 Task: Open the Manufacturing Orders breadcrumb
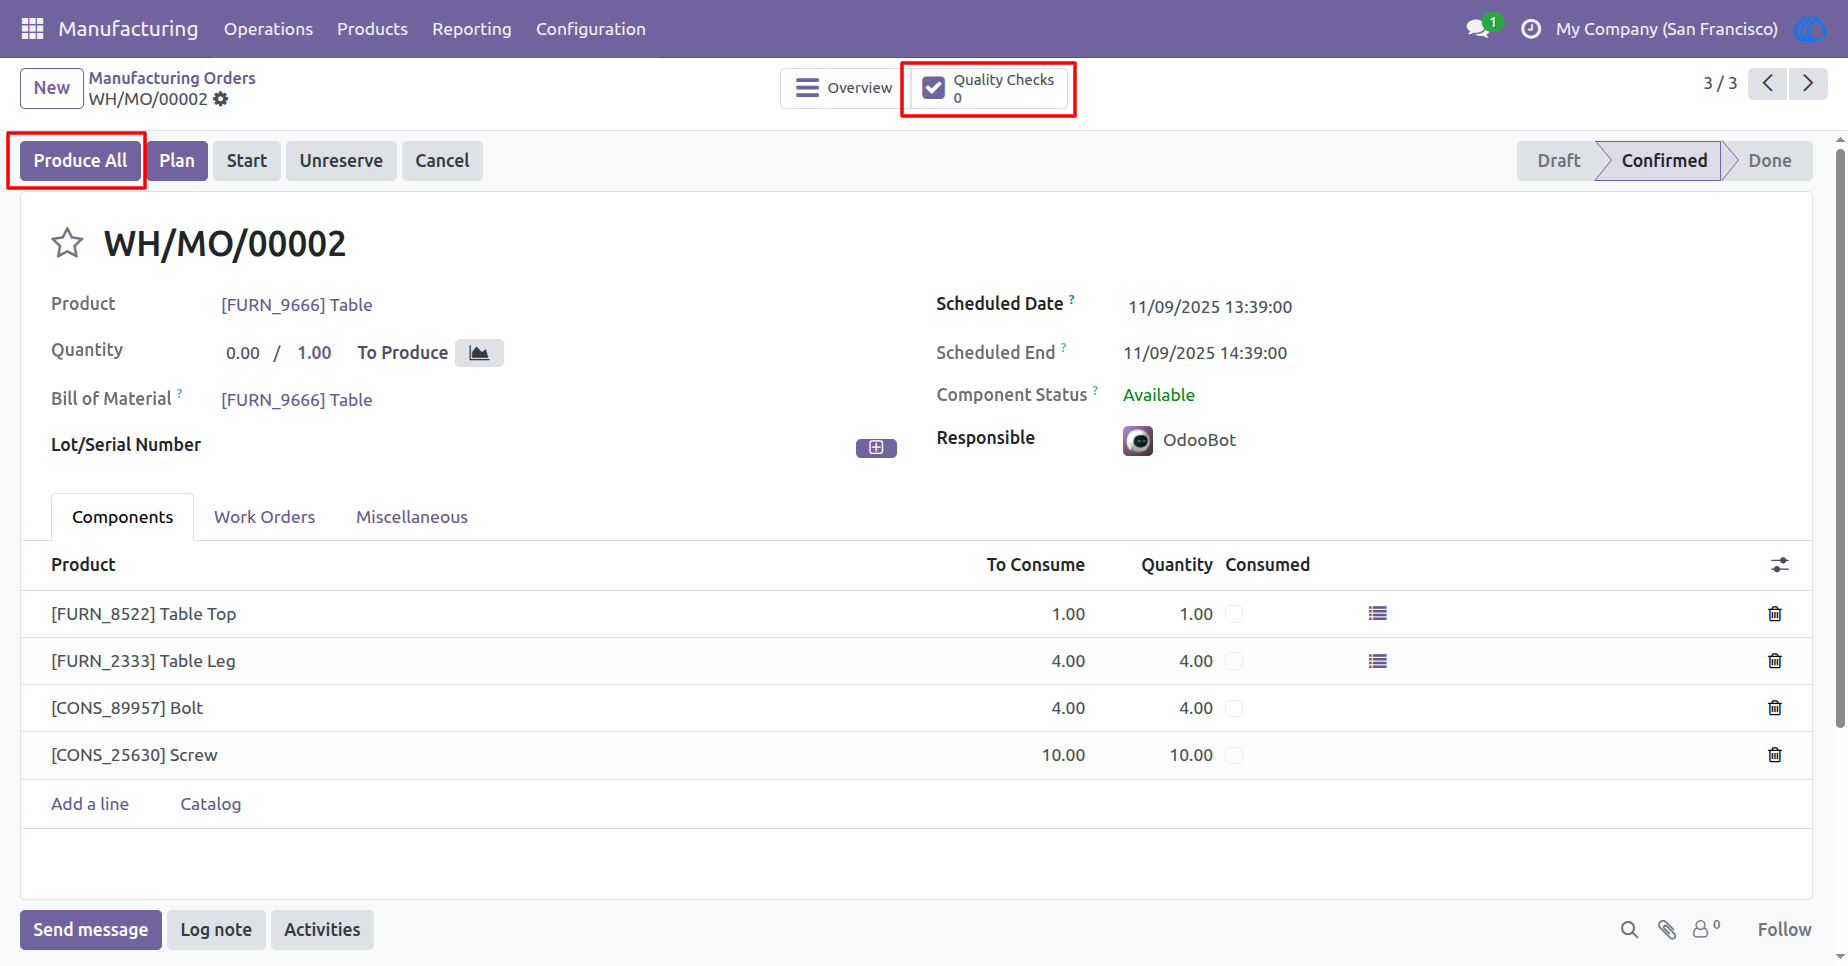click(x=172, y=78)
